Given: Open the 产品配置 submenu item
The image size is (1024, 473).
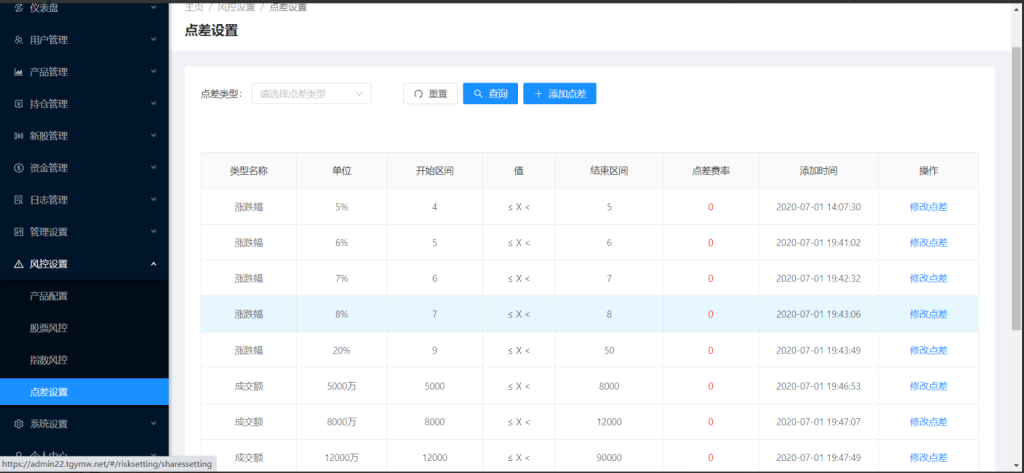Looking at the screenshot, I should tap(84, 296).
